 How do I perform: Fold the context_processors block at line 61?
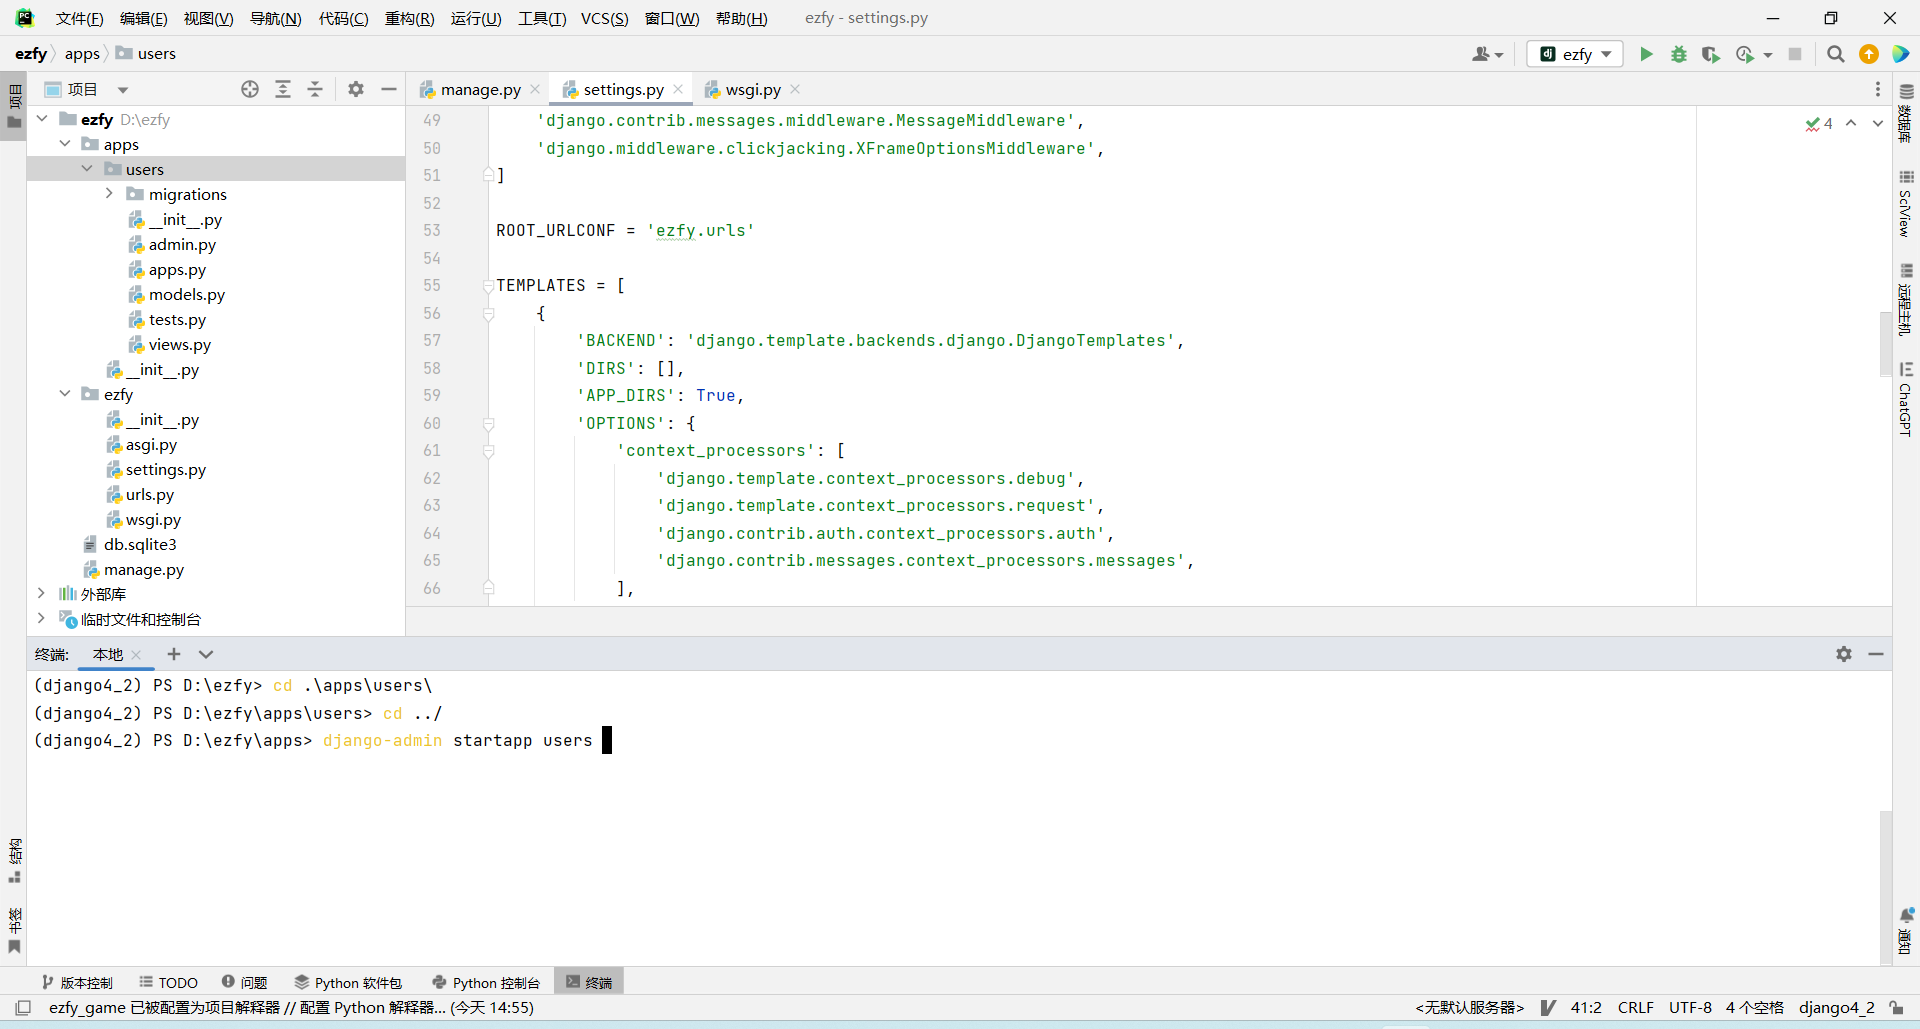click(488, 451)
